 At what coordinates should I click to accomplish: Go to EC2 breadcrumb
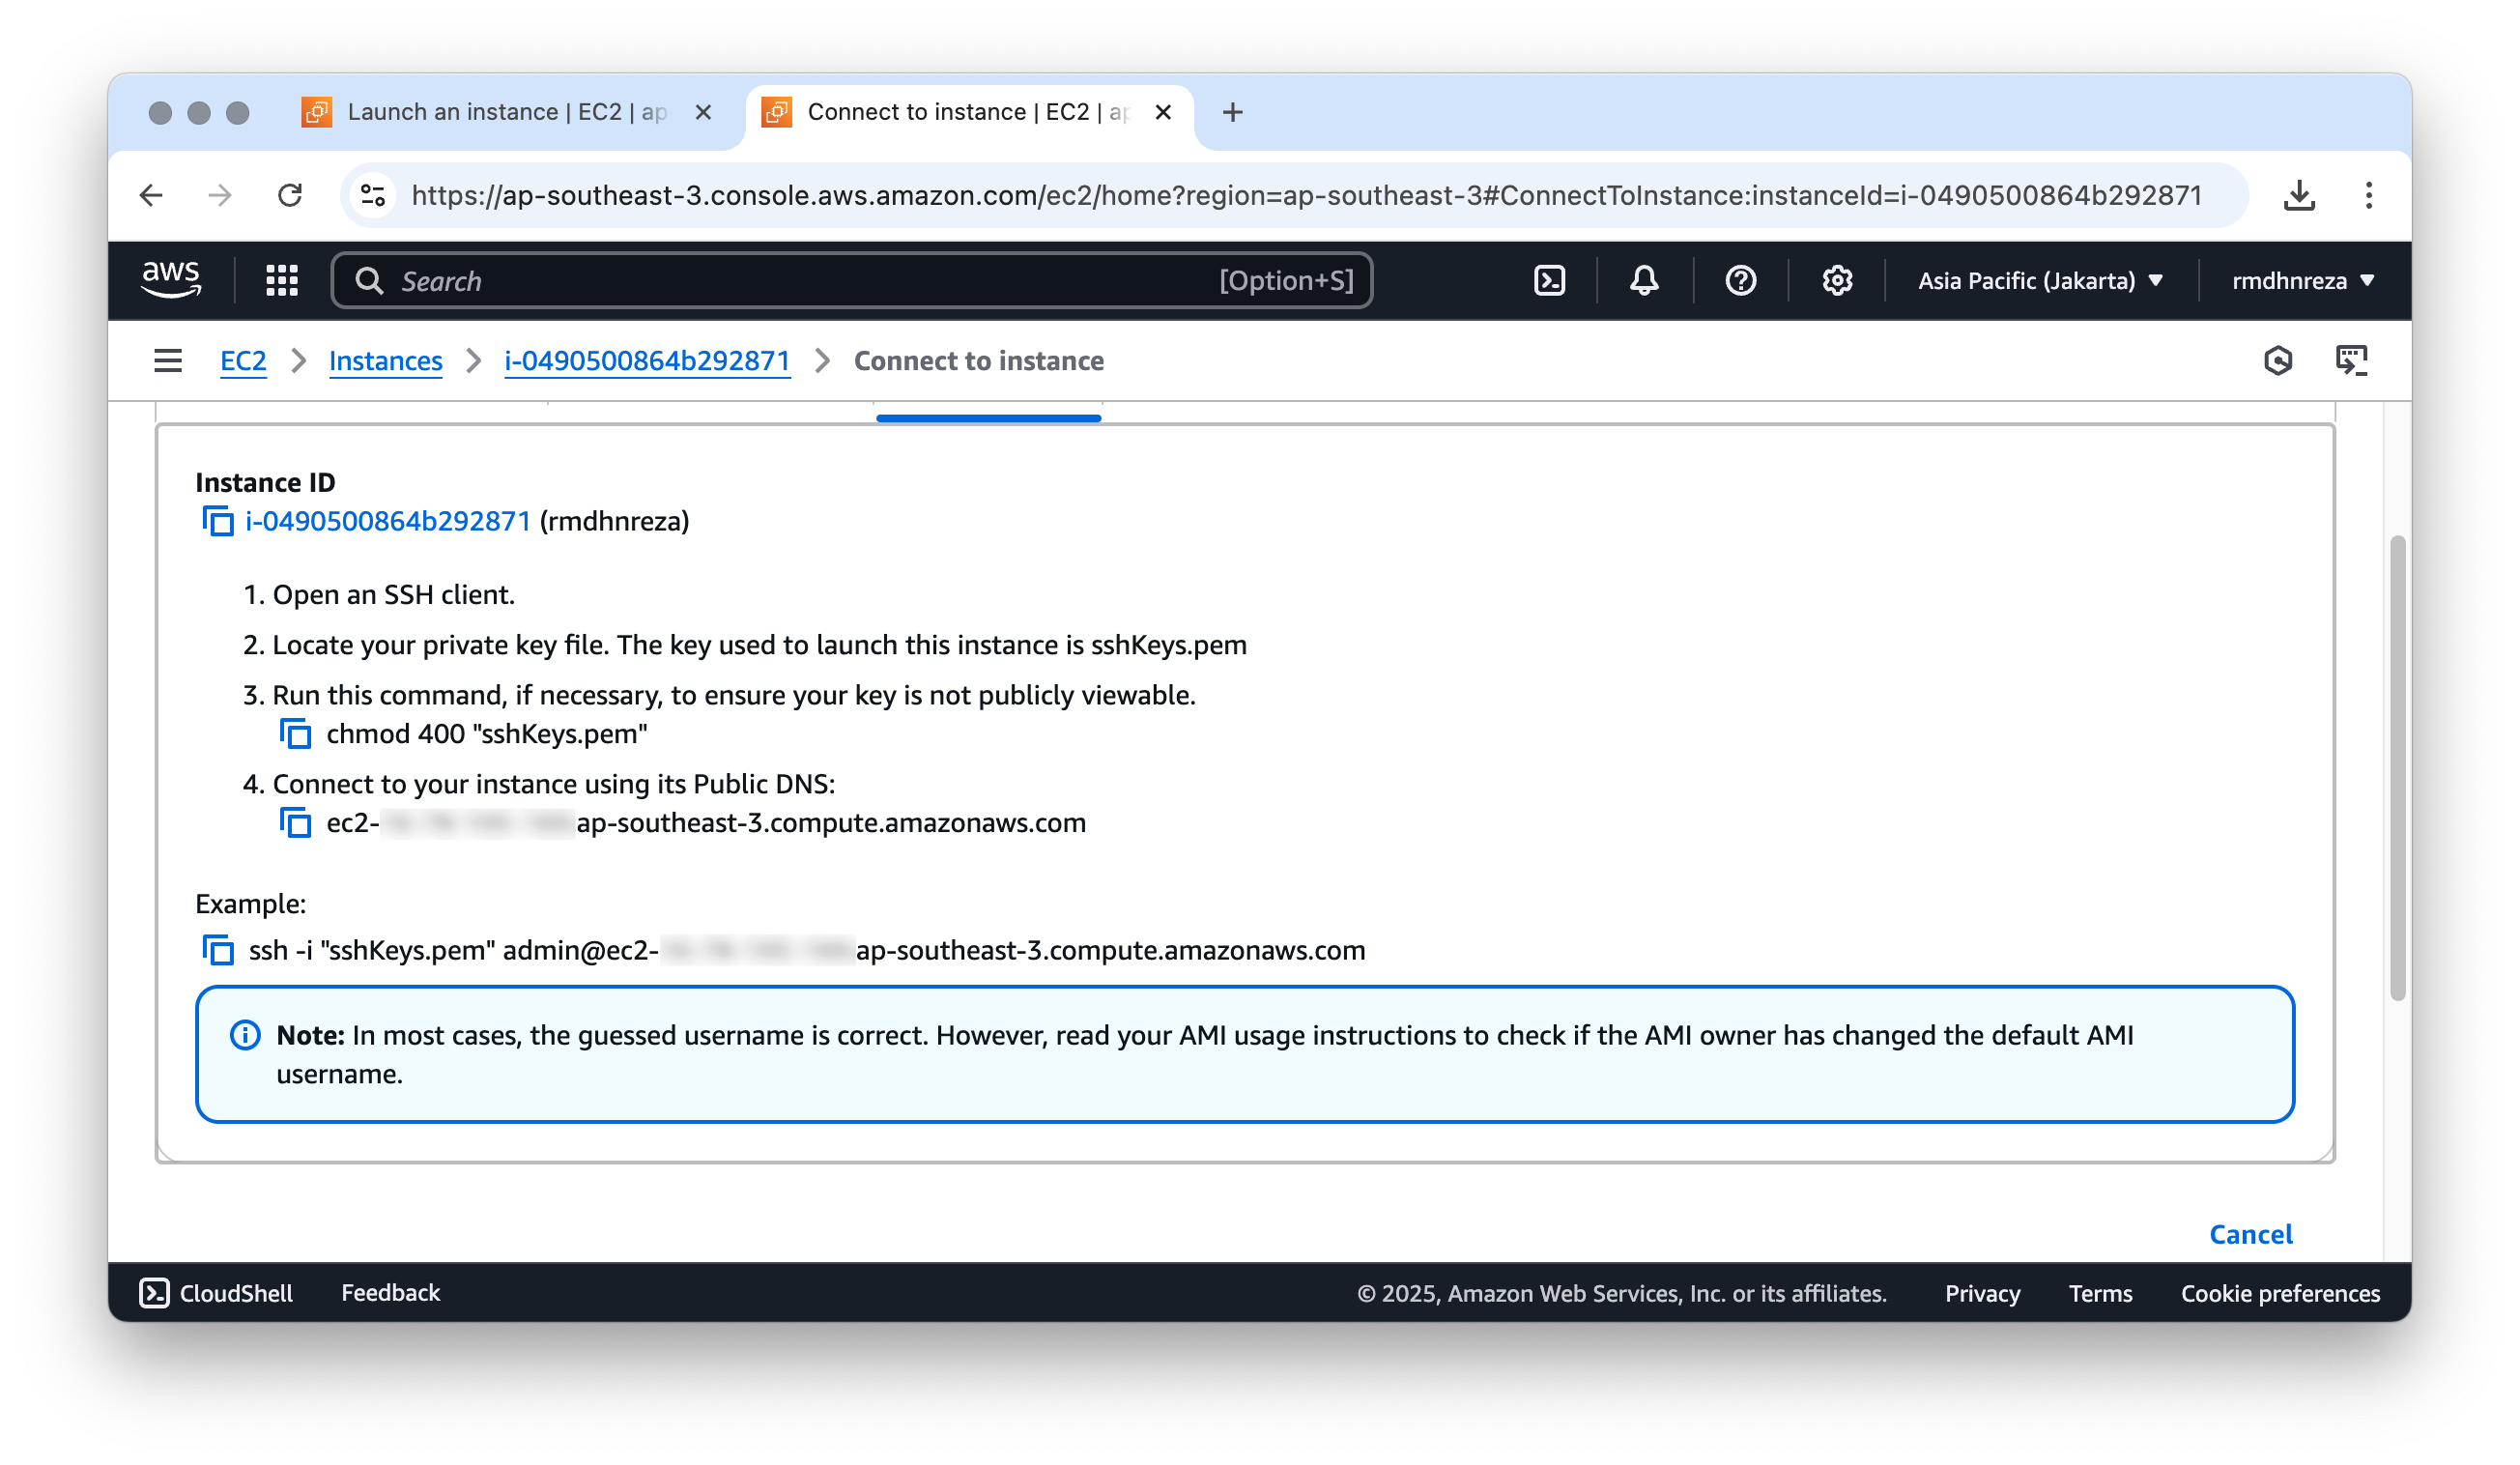[243, 361]
